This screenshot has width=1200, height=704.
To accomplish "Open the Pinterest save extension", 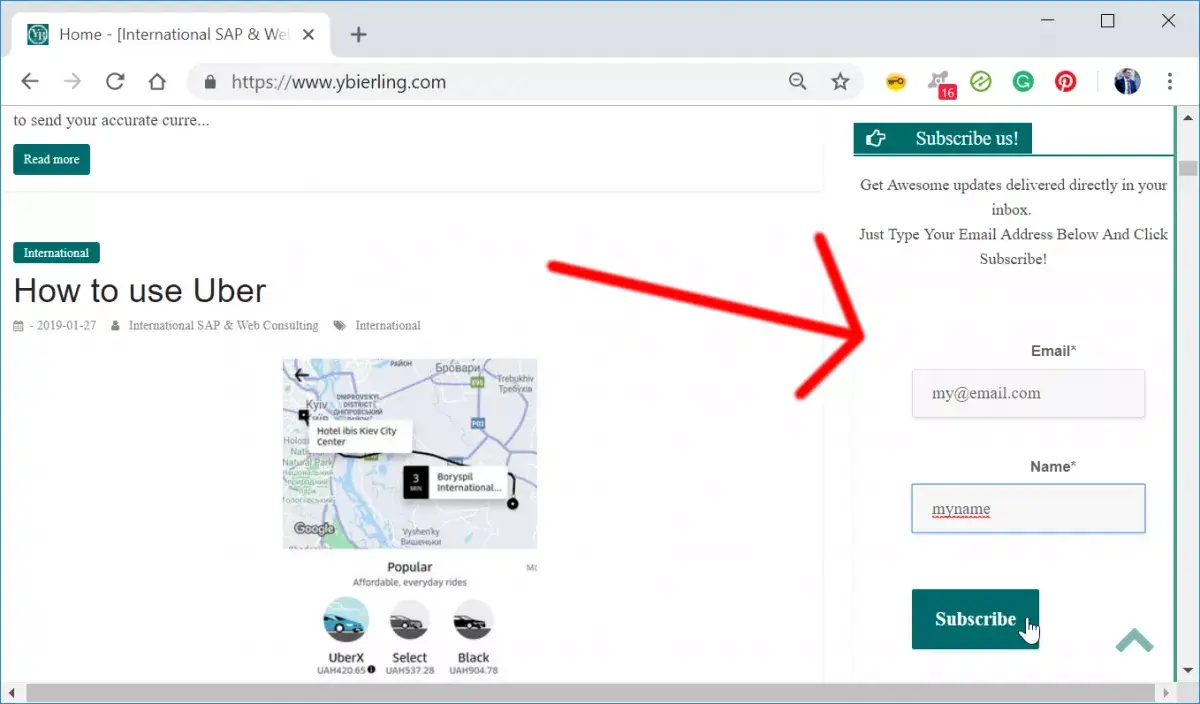I will click(x=1066, y=82).
